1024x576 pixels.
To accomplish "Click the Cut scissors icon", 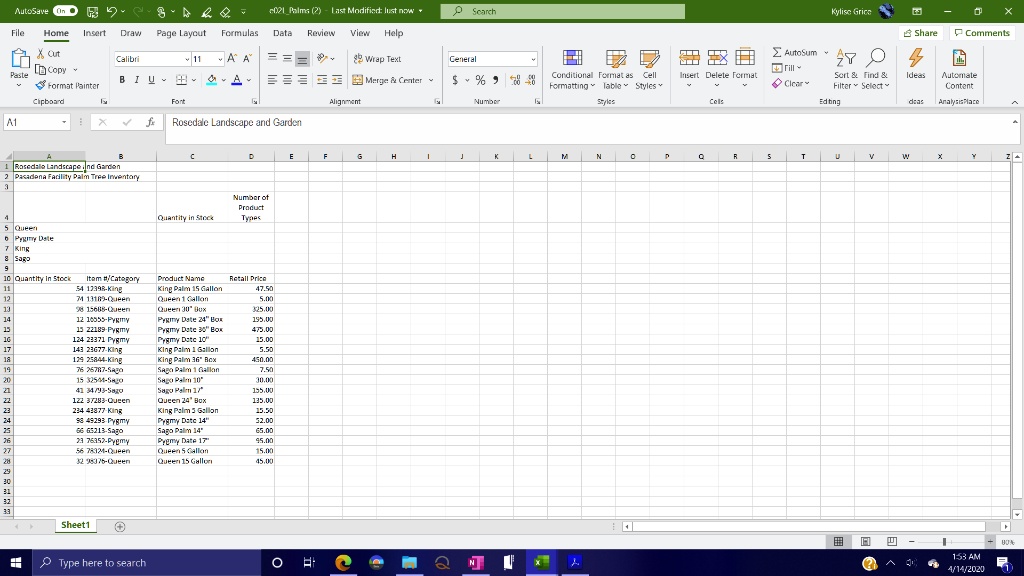I will [x=42, y=54].
